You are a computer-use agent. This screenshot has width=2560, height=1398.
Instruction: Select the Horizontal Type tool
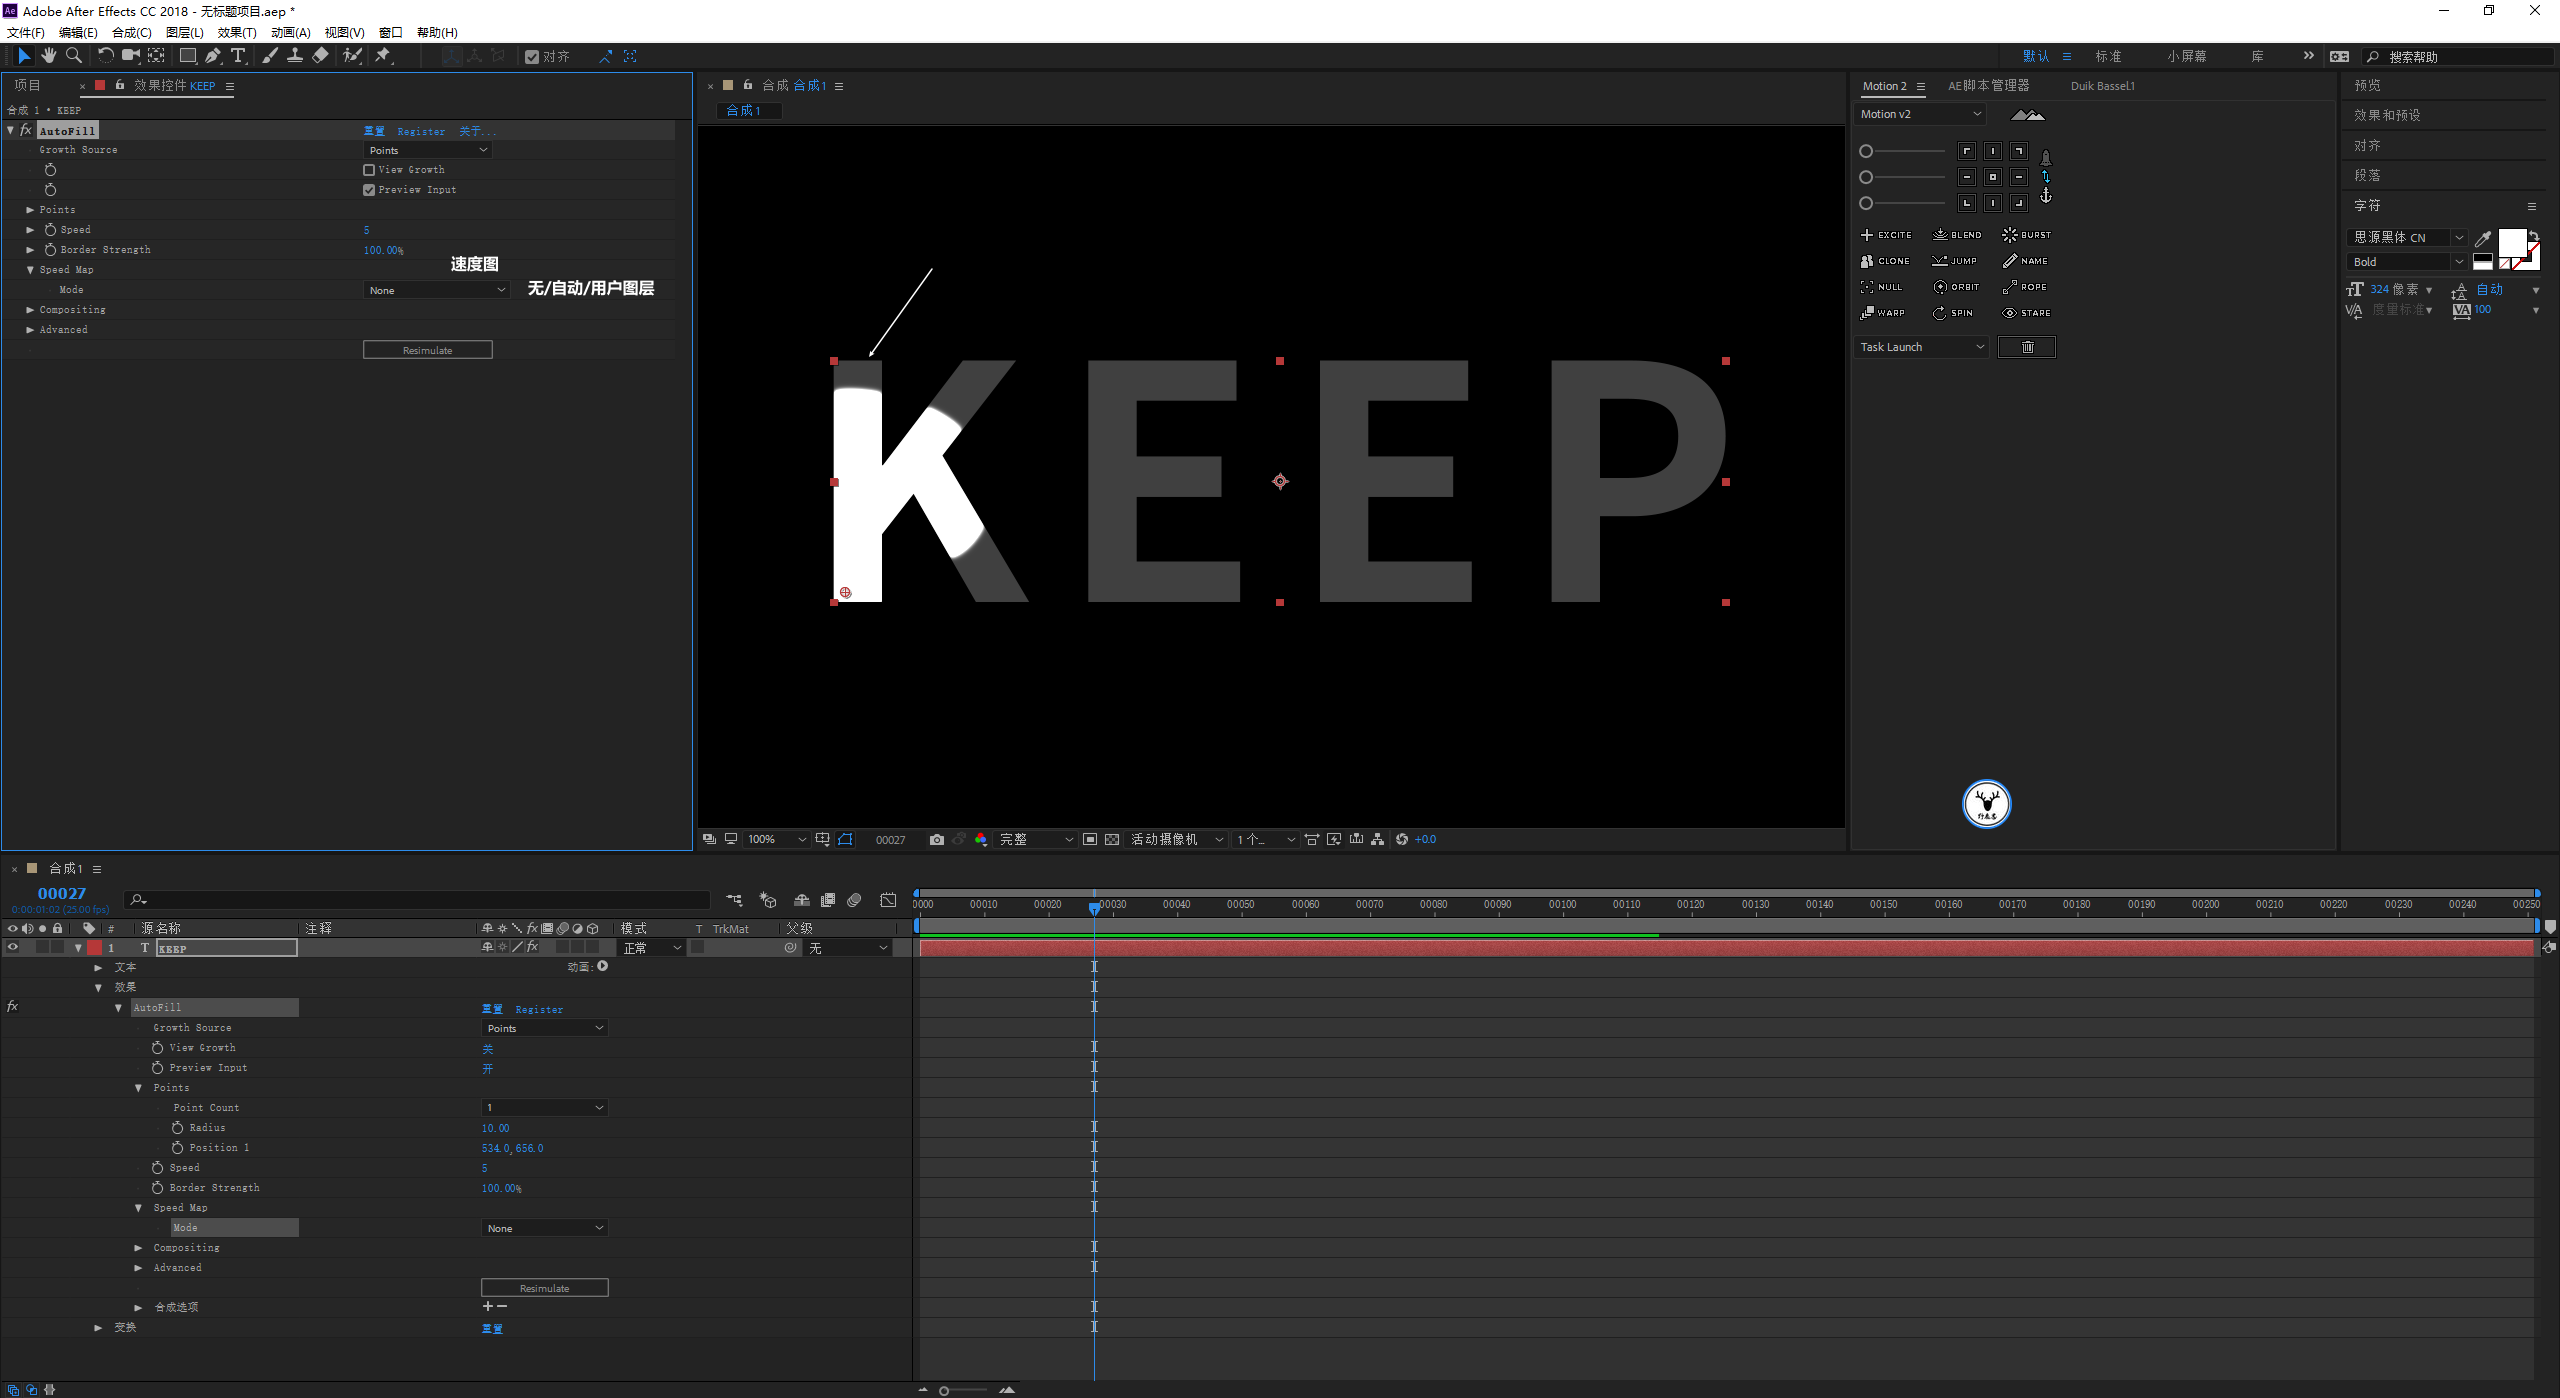(x=238, y=56)
